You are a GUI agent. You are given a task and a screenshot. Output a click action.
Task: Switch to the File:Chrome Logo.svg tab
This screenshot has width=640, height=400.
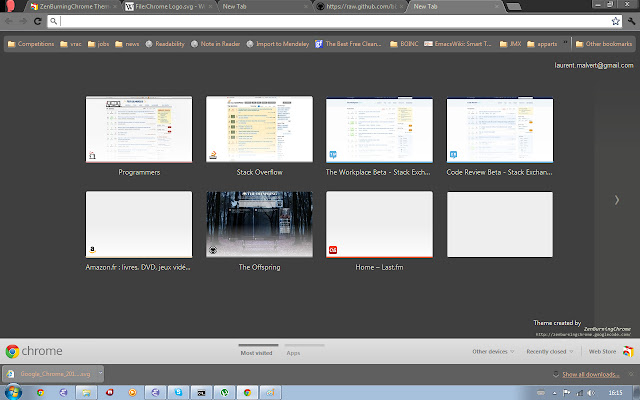167,7
